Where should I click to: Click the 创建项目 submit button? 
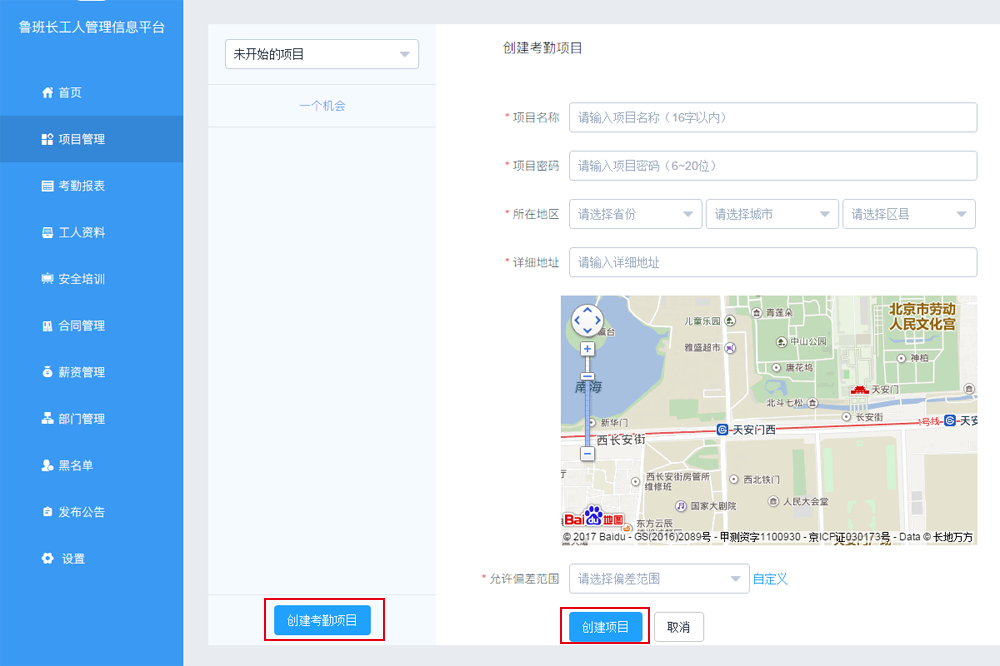[606, 626]
